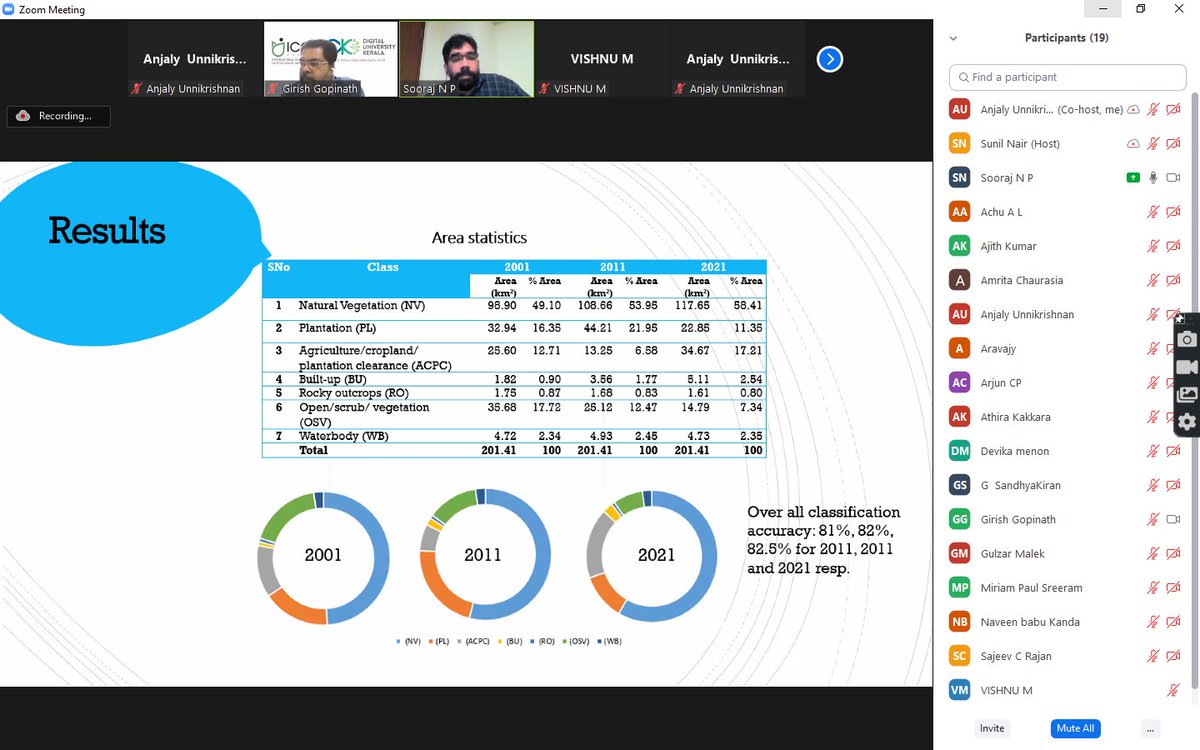Start the side toolbar's video camera recorder

pos(1187,367)
